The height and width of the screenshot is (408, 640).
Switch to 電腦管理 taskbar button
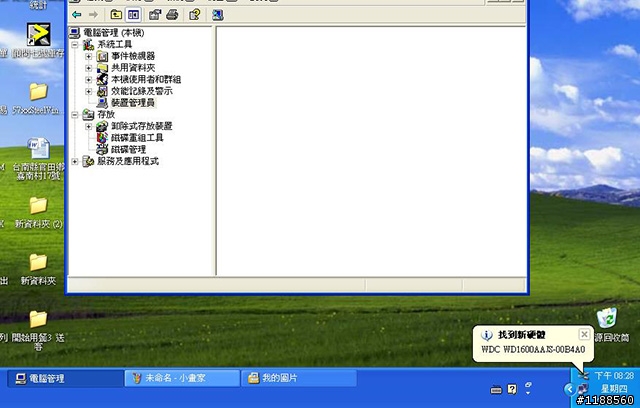coord(66,379)
